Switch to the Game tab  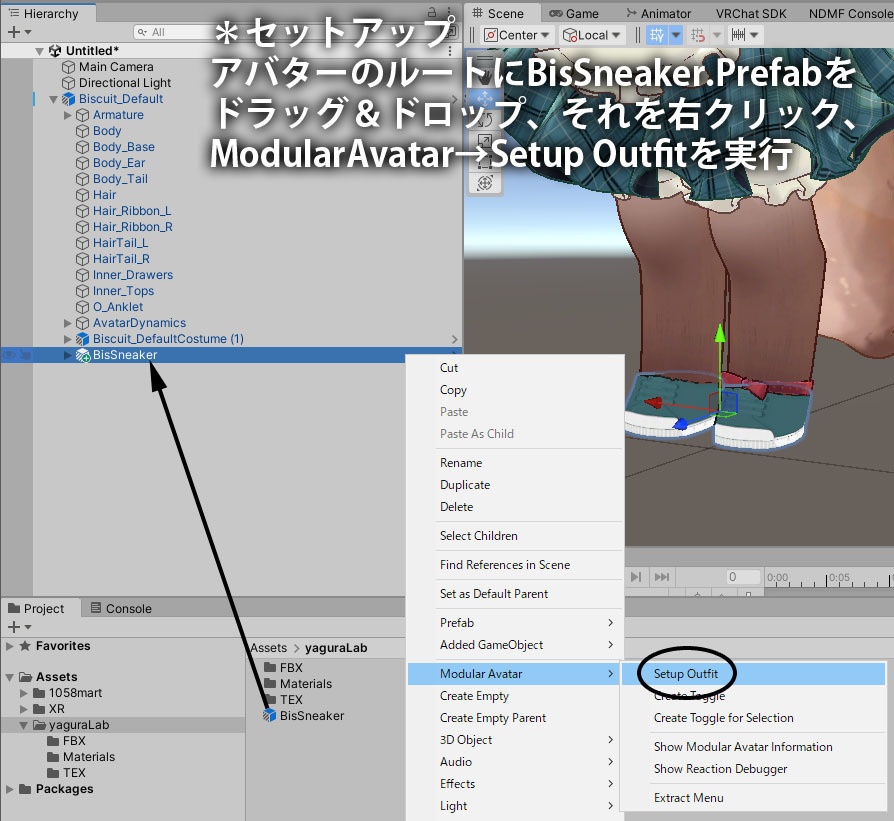[574, 13]
